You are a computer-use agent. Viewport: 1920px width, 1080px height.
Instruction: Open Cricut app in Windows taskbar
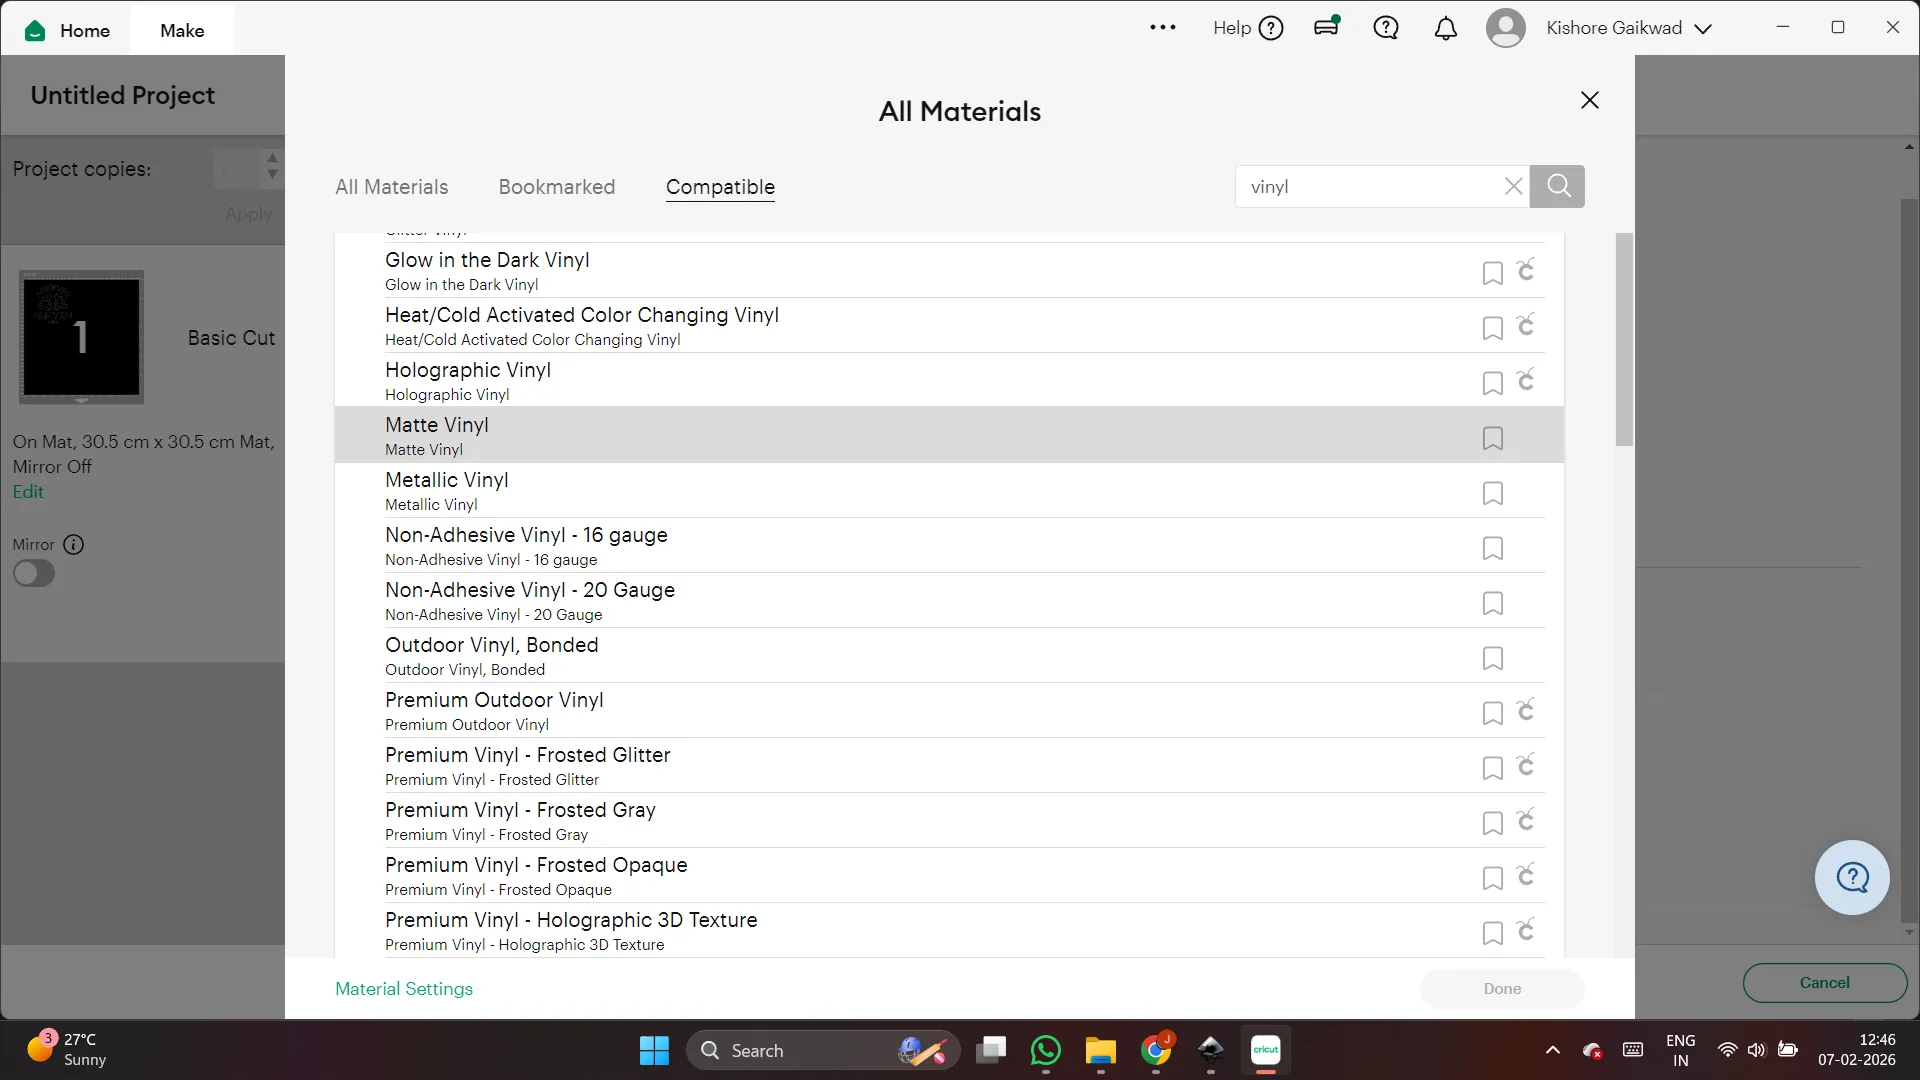point(1265,1050)
